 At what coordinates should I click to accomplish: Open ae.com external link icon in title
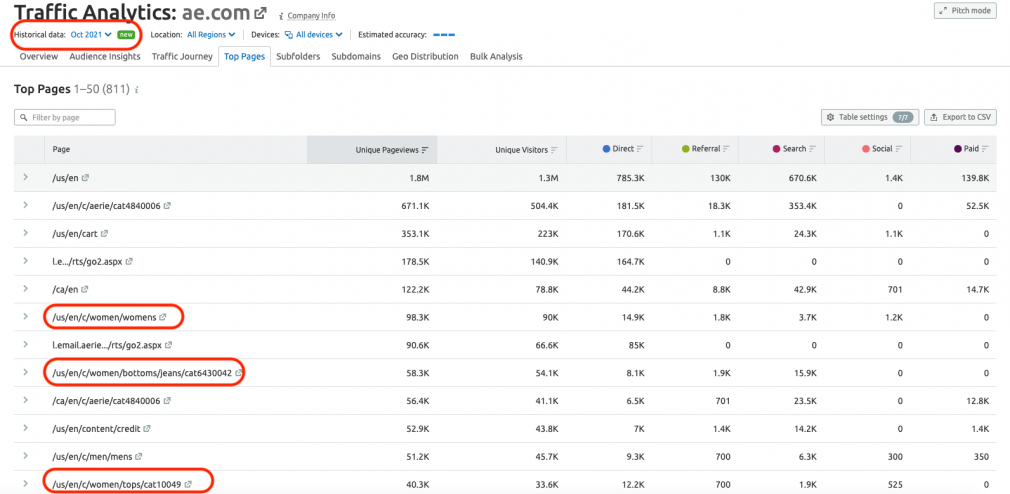tap(260, 12)
